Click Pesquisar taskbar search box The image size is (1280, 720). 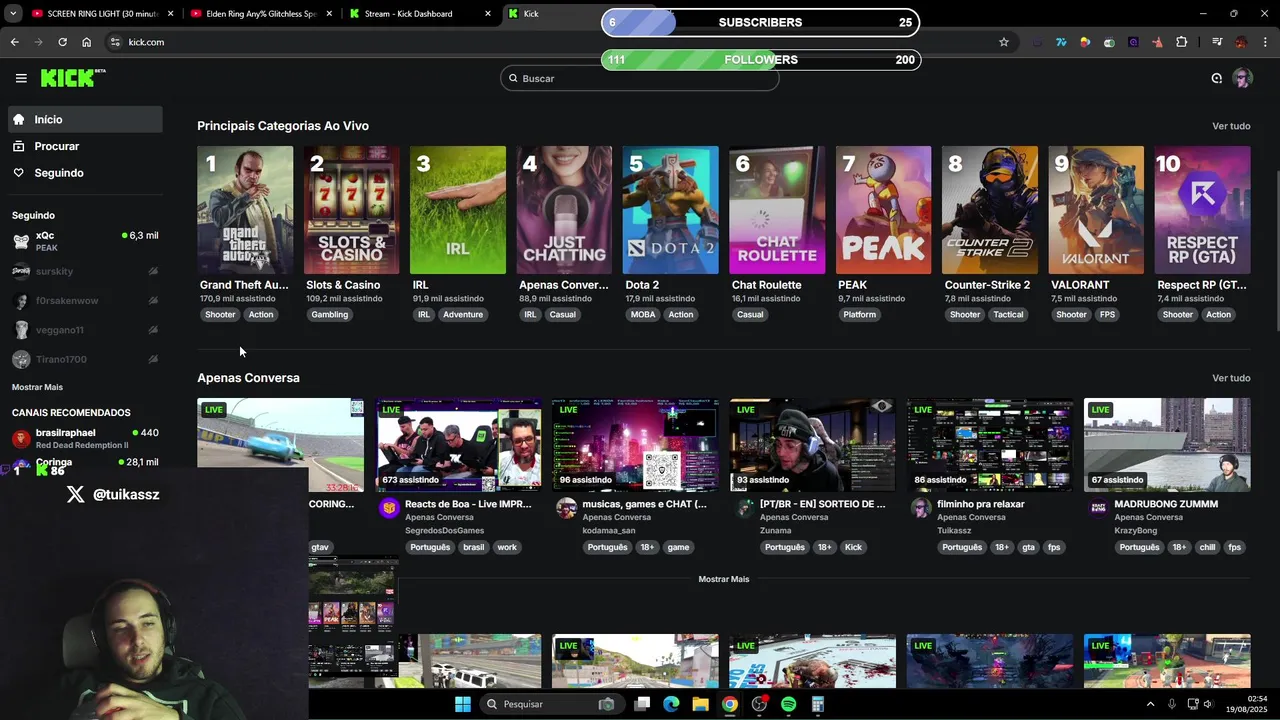(550, 704)
